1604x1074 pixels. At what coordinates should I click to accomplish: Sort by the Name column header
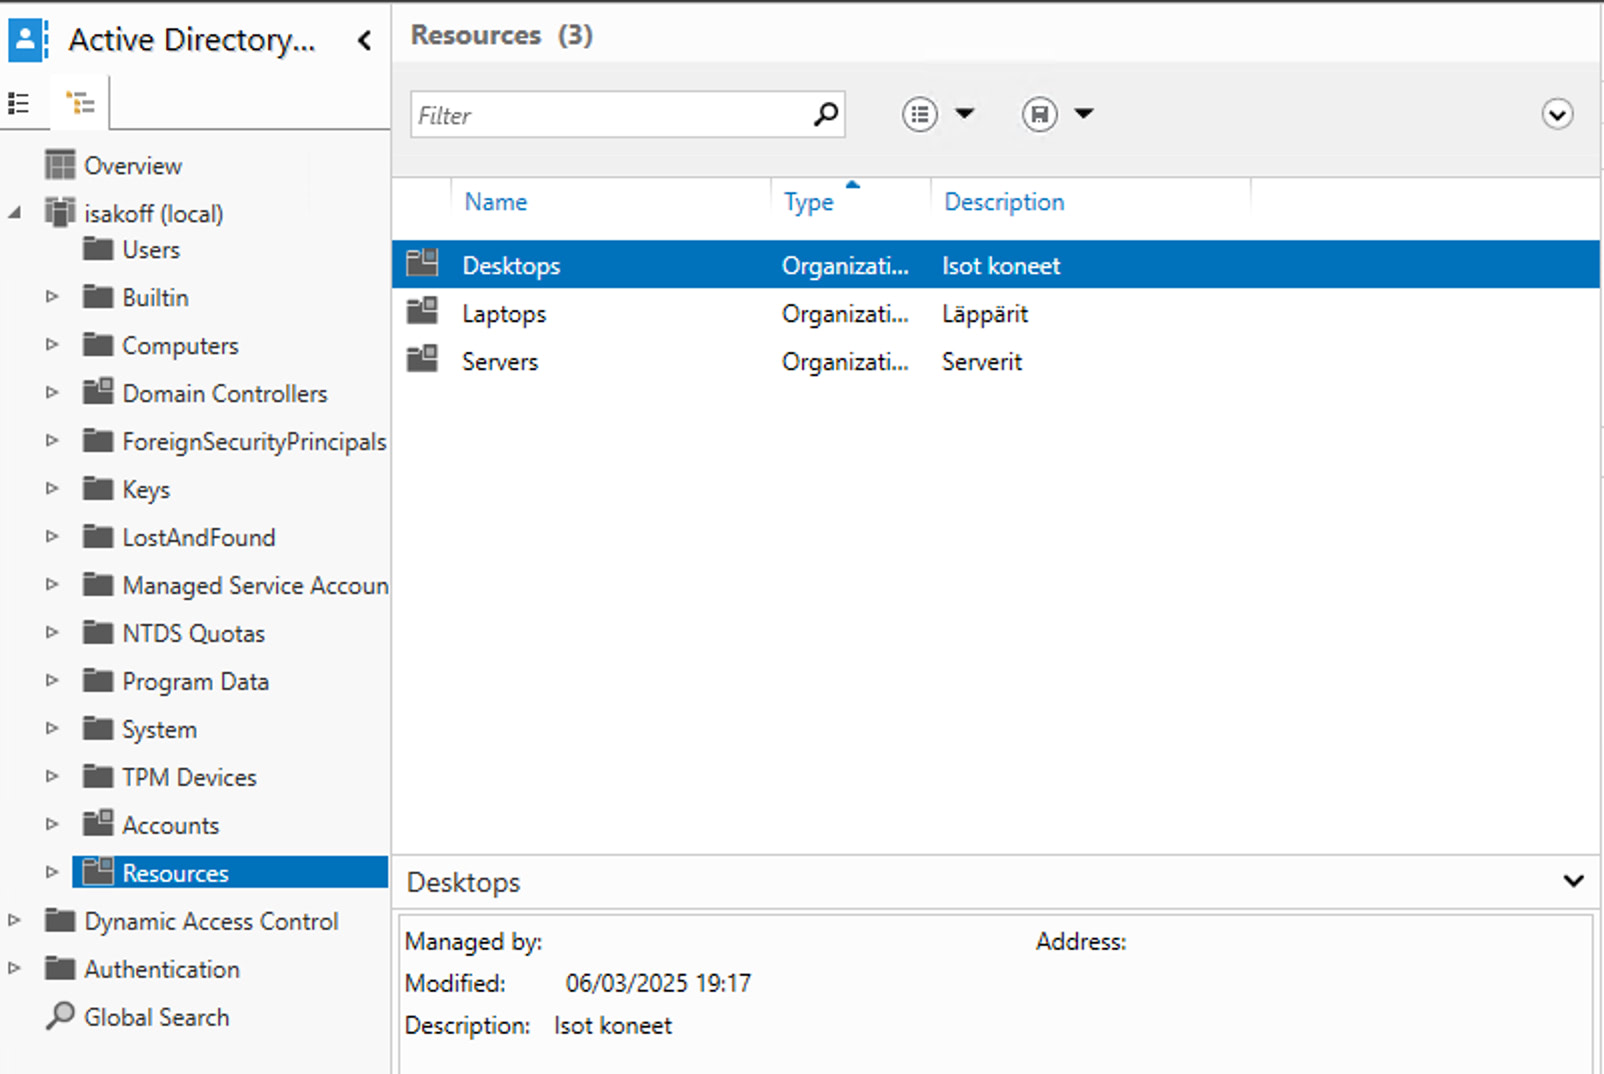496,202
